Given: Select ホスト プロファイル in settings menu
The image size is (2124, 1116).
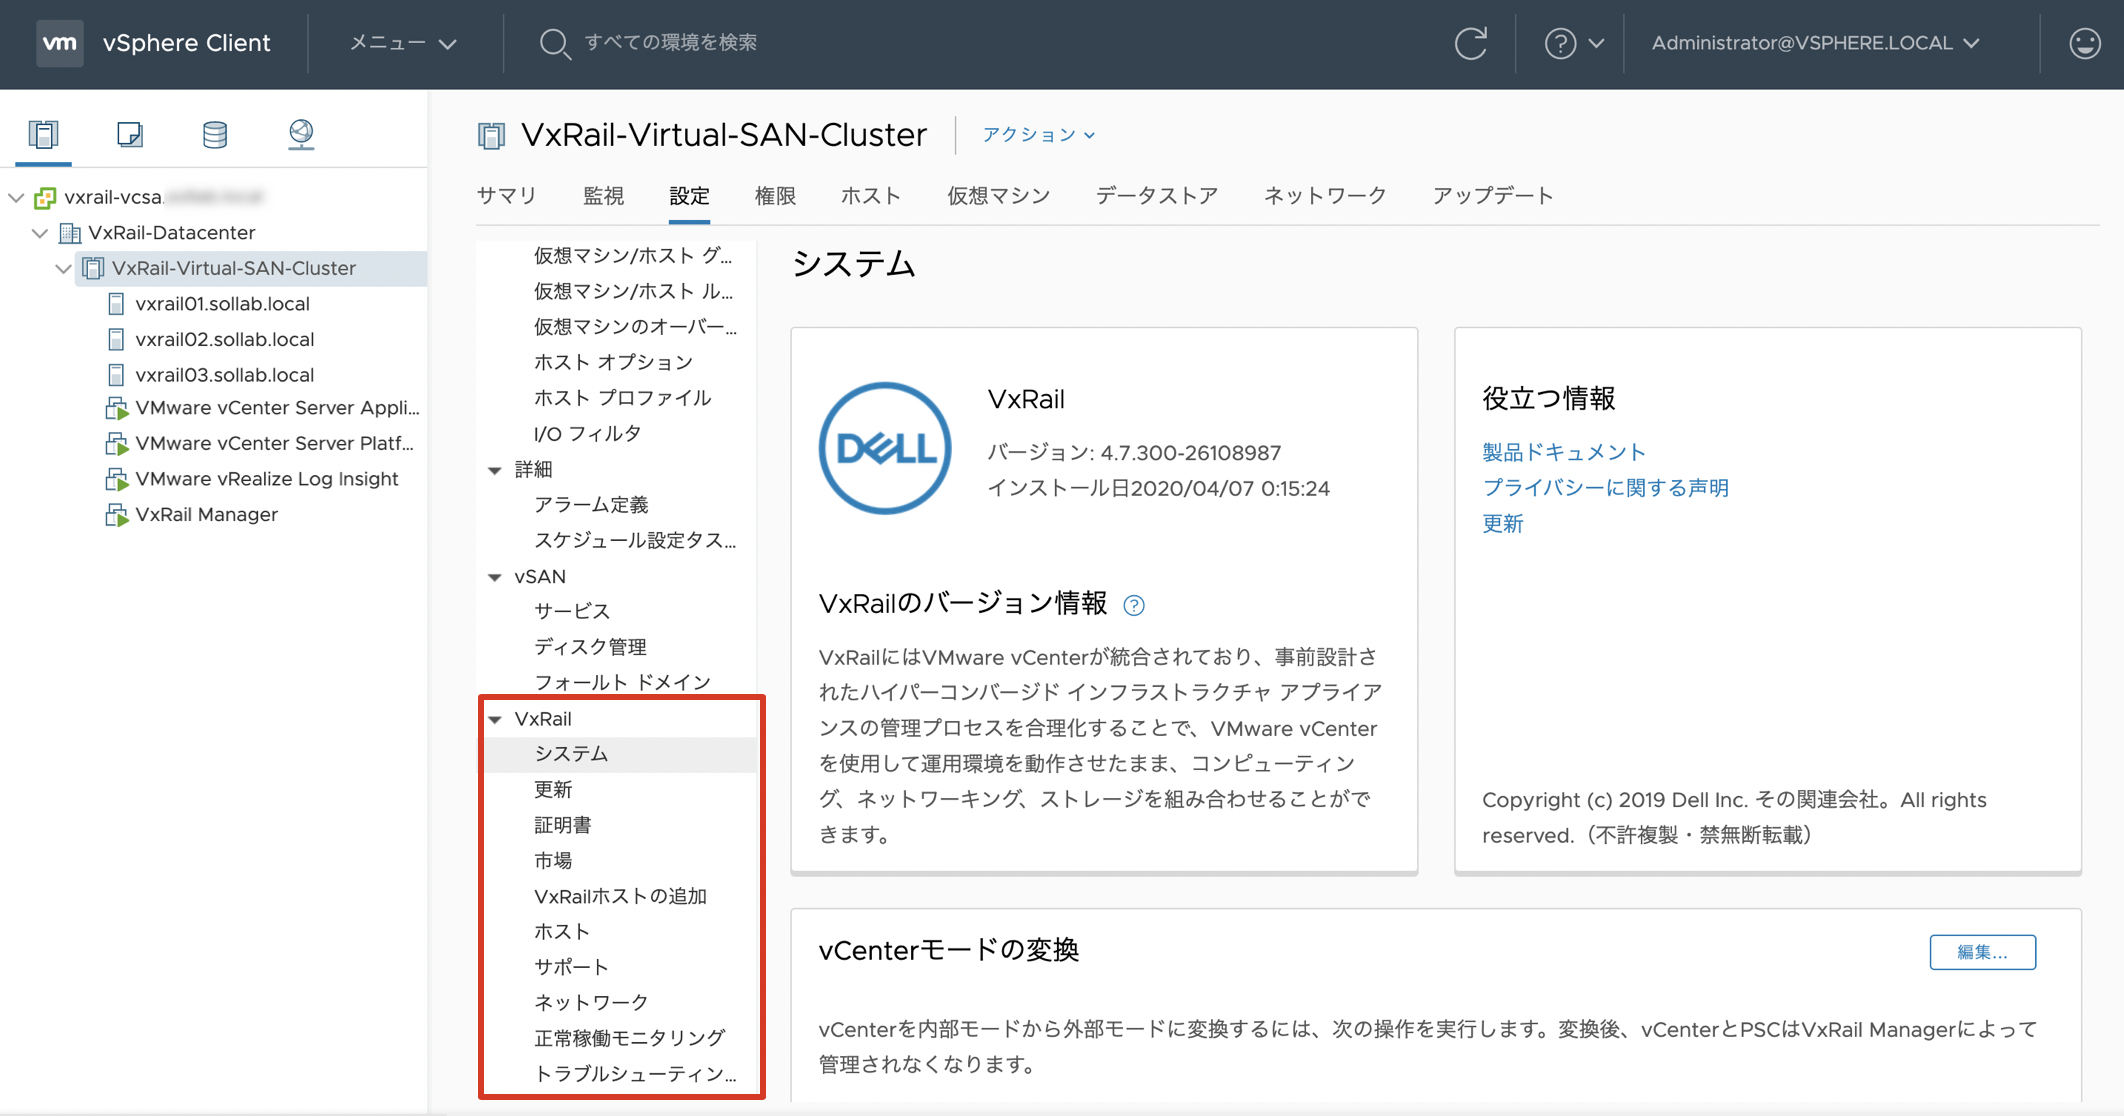Looking at the screenshot, I should click(622, 398).
